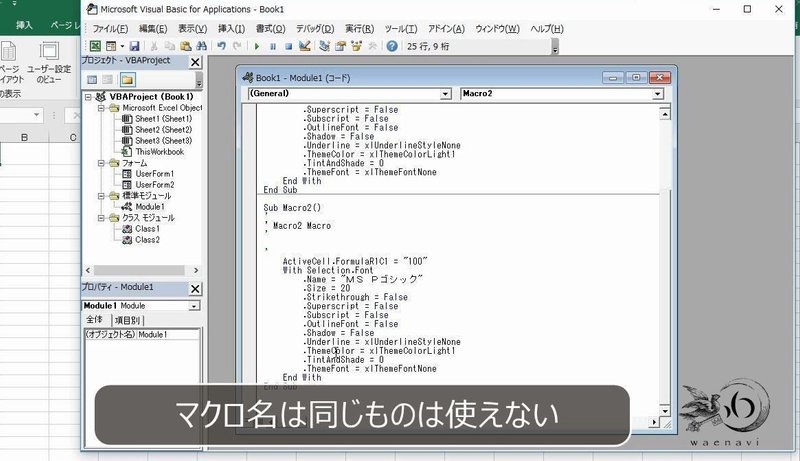Image resolution: width=800 pixels, height=461 pixels.
Task: Close the Properties - Module1 pane
Action: click(x=195, y=289)
